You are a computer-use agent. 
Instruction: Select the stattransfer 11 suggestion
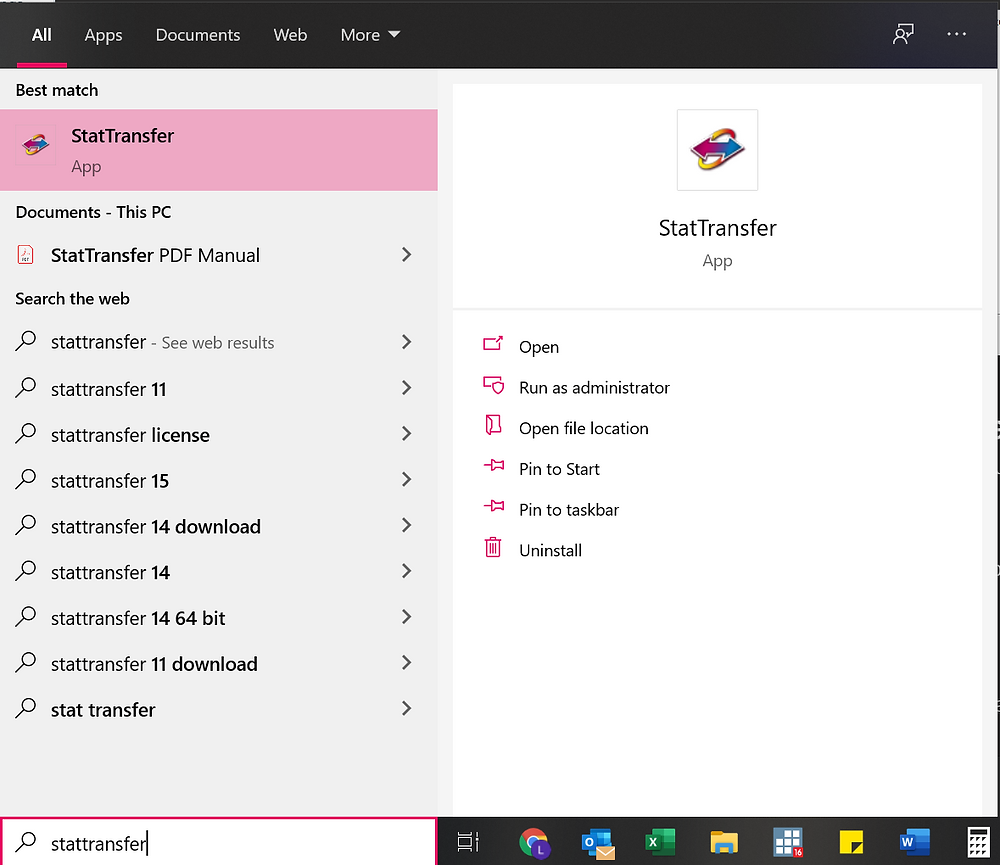[219, 388]
